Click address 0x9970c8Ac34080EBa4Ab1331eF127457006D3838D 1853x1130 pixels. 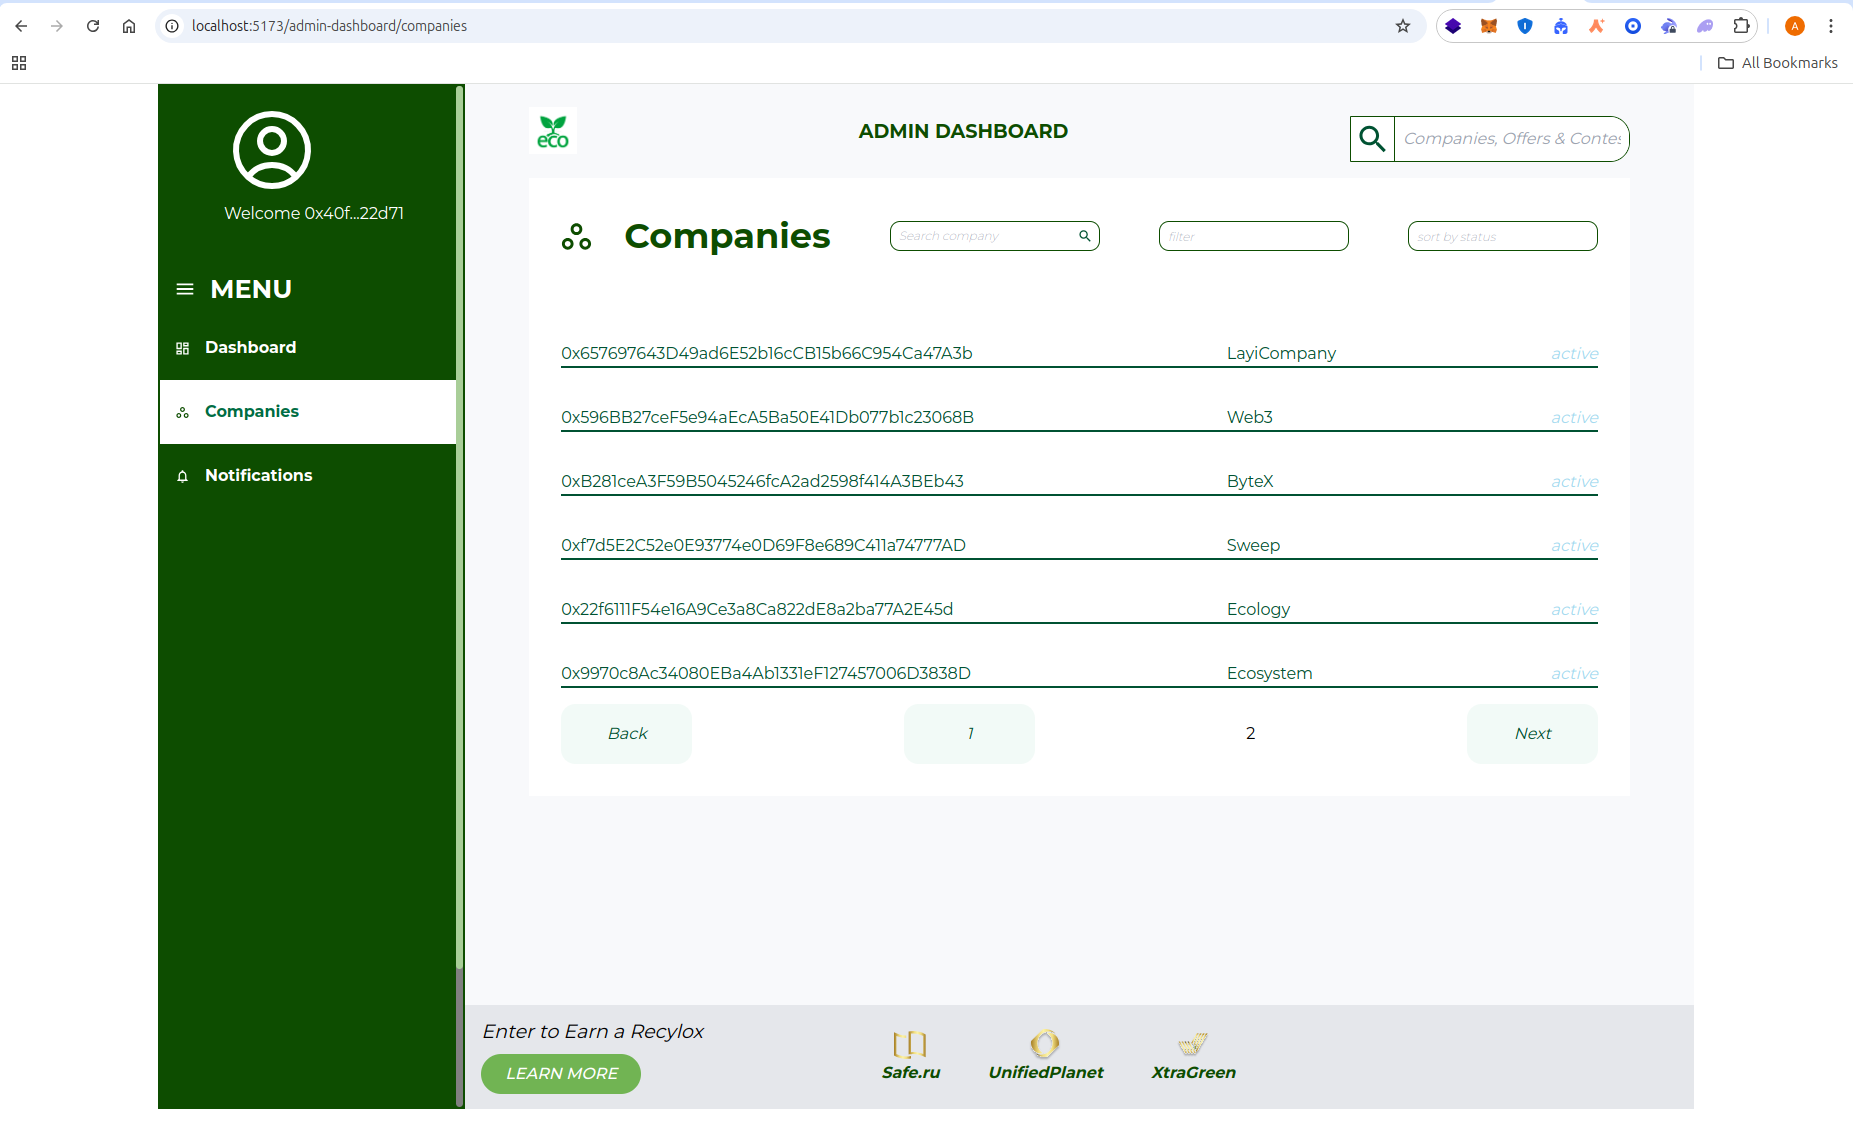(766, 674)
